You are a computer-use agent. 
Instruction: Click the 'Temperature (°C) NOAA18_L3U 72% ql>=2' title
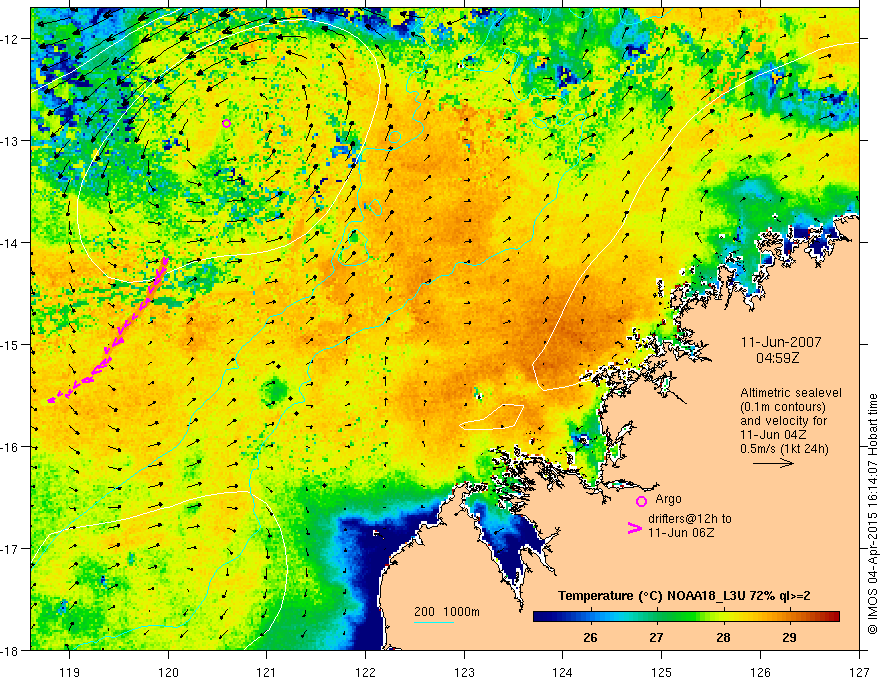684,596
